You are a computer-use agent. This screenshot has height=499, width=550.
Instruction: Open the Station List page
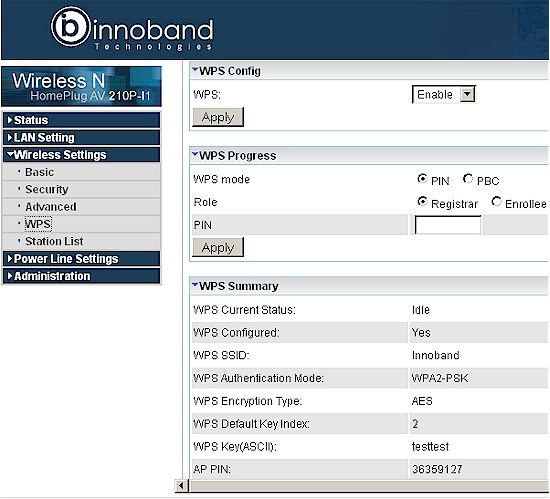[54, 241]
